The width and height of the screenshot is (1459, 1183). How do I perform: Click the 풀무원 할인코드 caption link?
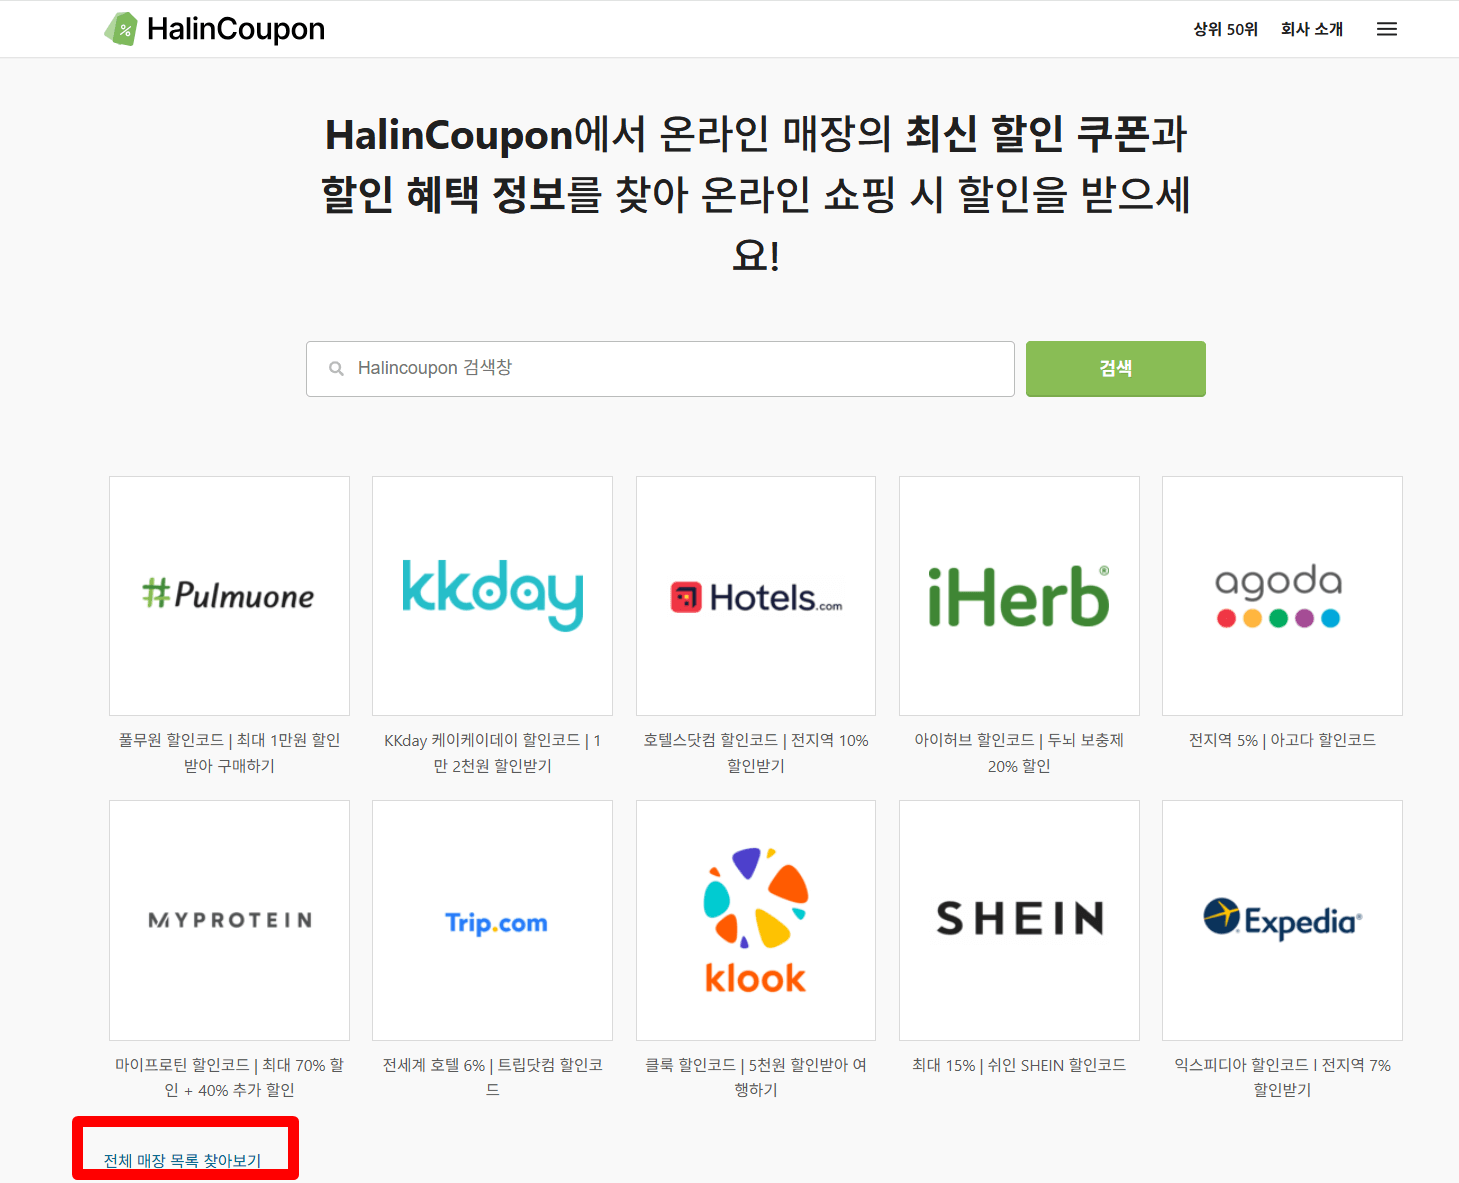tap(229, 753)
